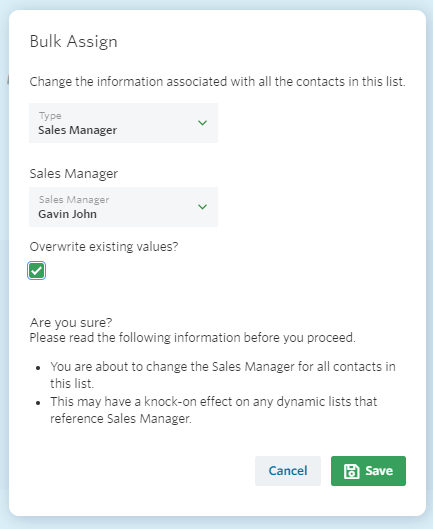This screenshot has height=529, width=433.
Task: Click the grey 'Sales Manager' label above Gavin John
Action: tap(74, 200)
